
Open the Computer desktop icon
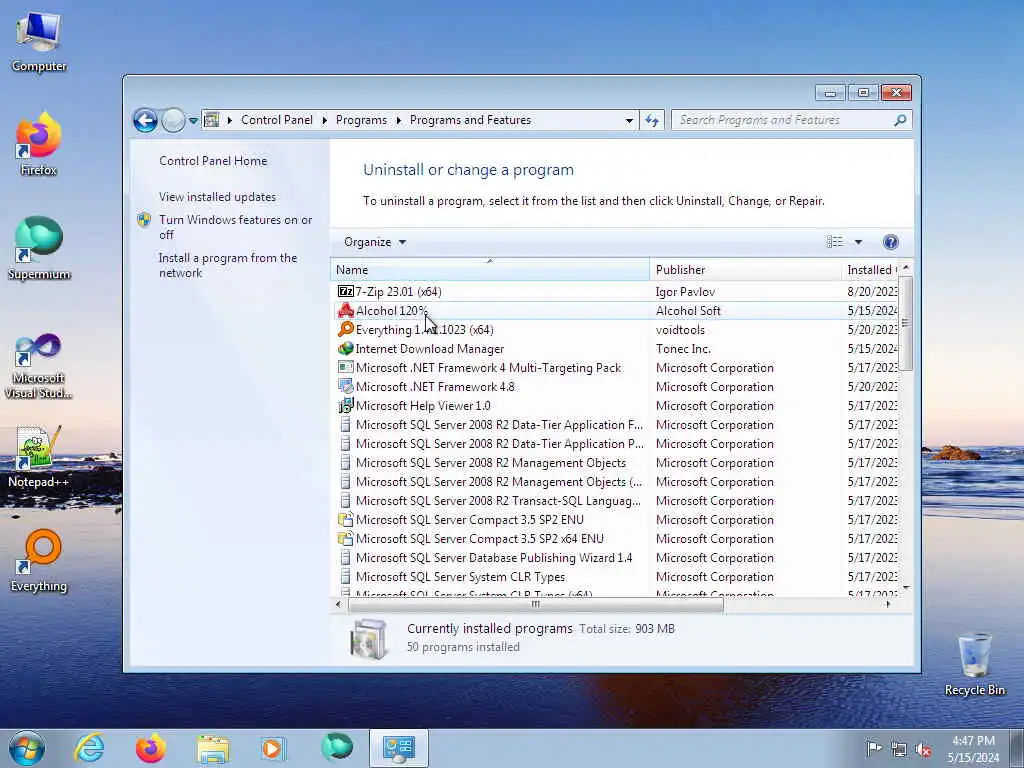tap(39, 41)
